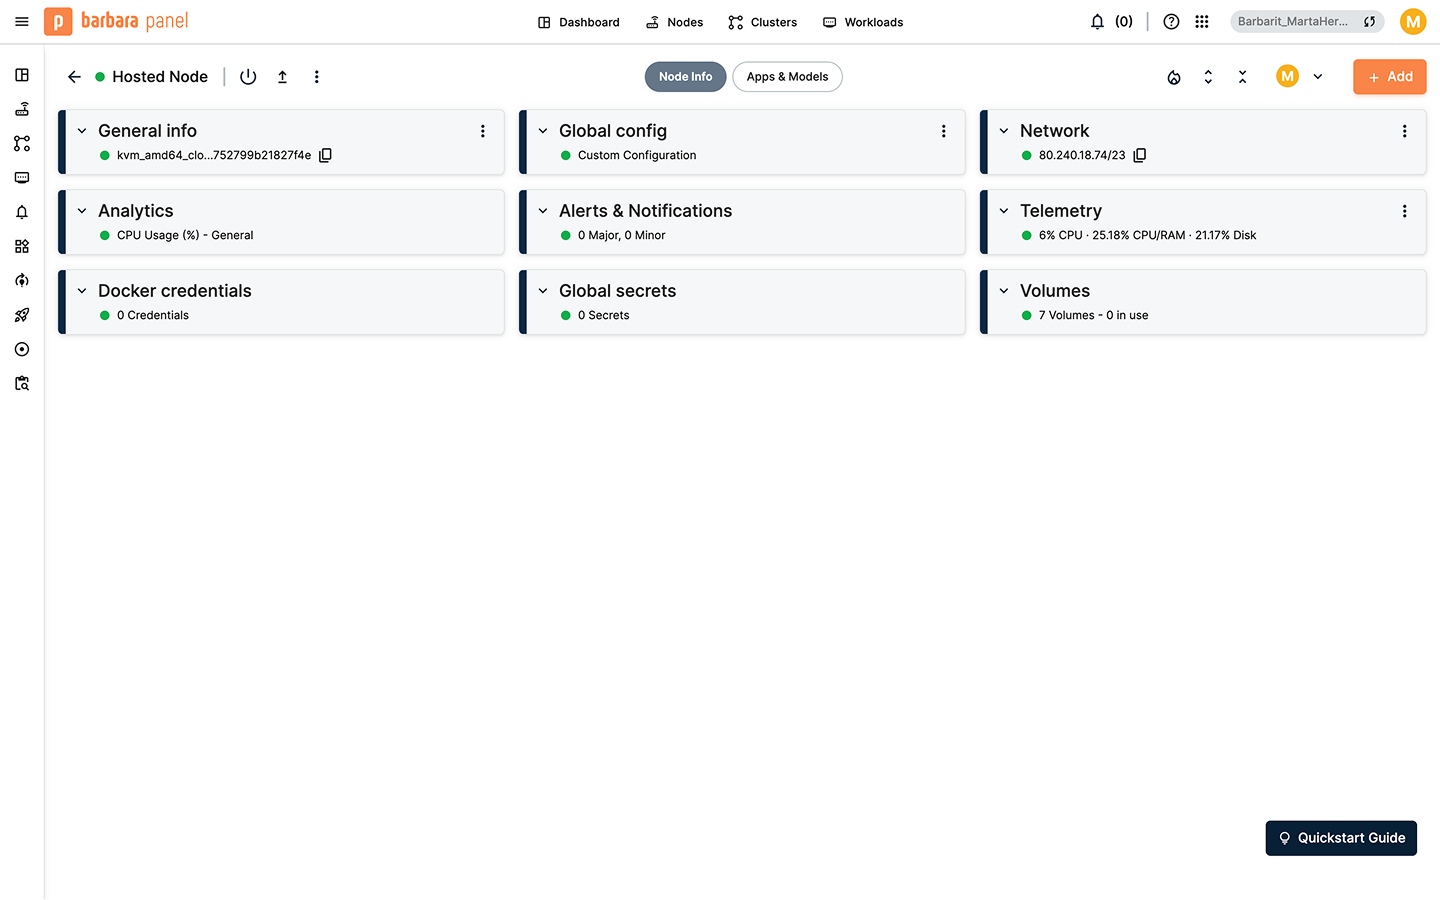Viewport: 1440px width, 900px height.
Task: Go back using the left arrow
Action: [74, 77]
